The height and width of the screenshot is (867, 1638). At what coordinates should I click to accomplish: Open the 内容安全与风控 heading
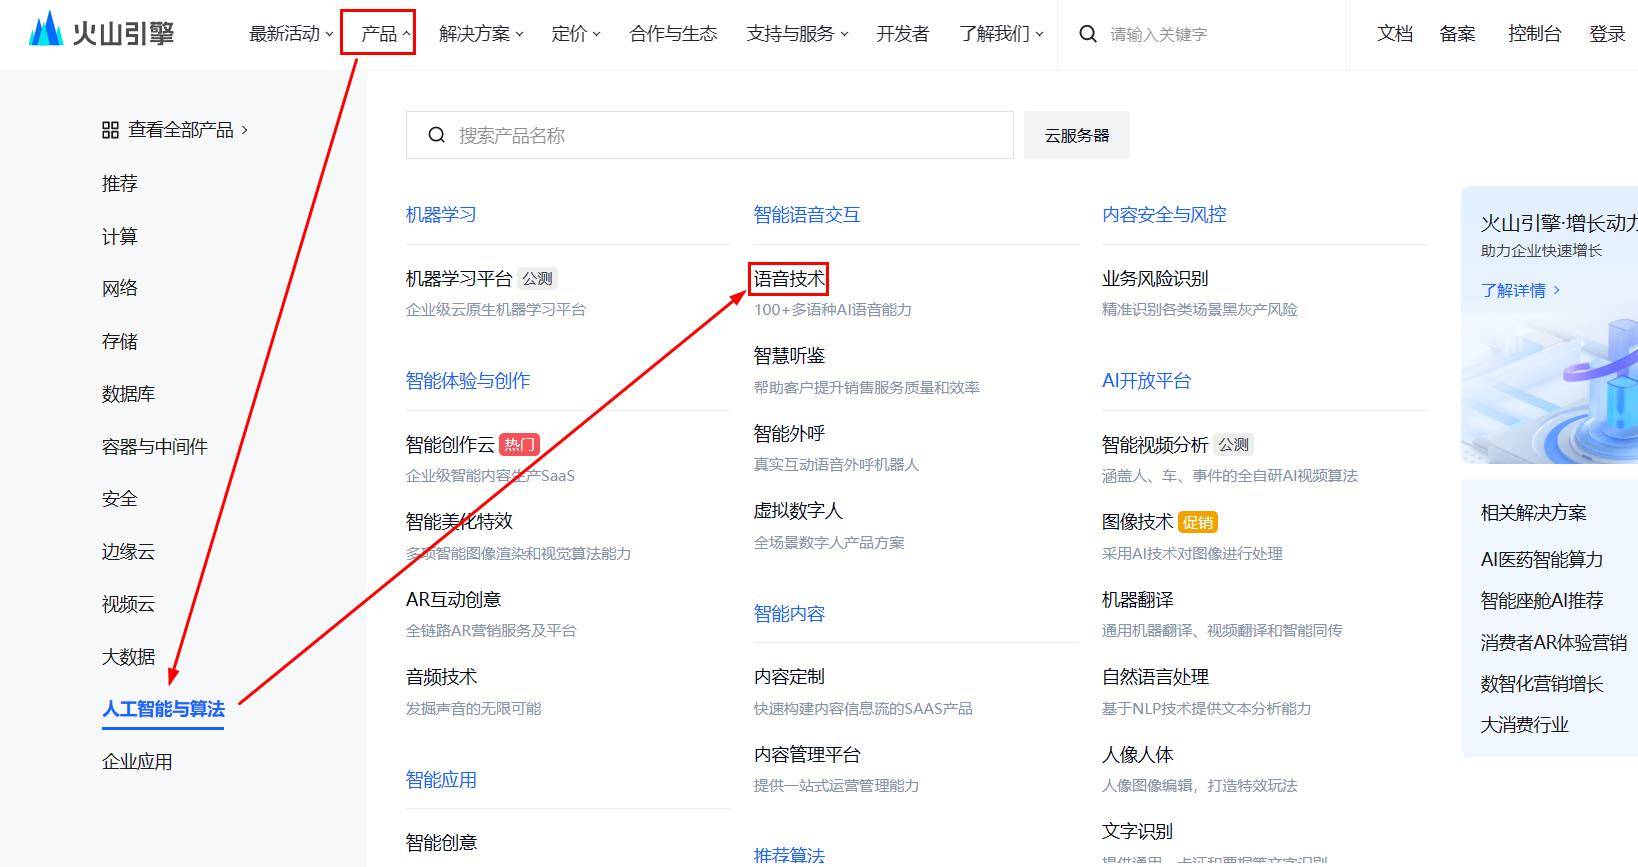coord(1164,214)
